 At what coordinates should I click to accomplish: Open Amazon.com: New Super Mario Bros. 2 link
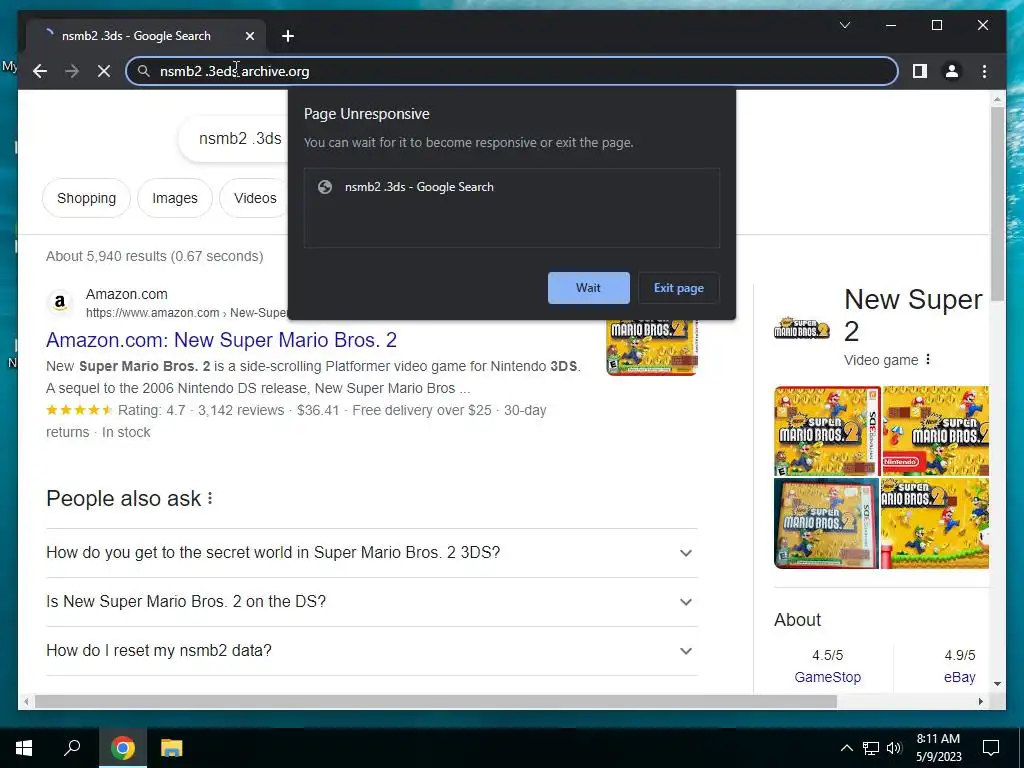[x=221, y=340]
